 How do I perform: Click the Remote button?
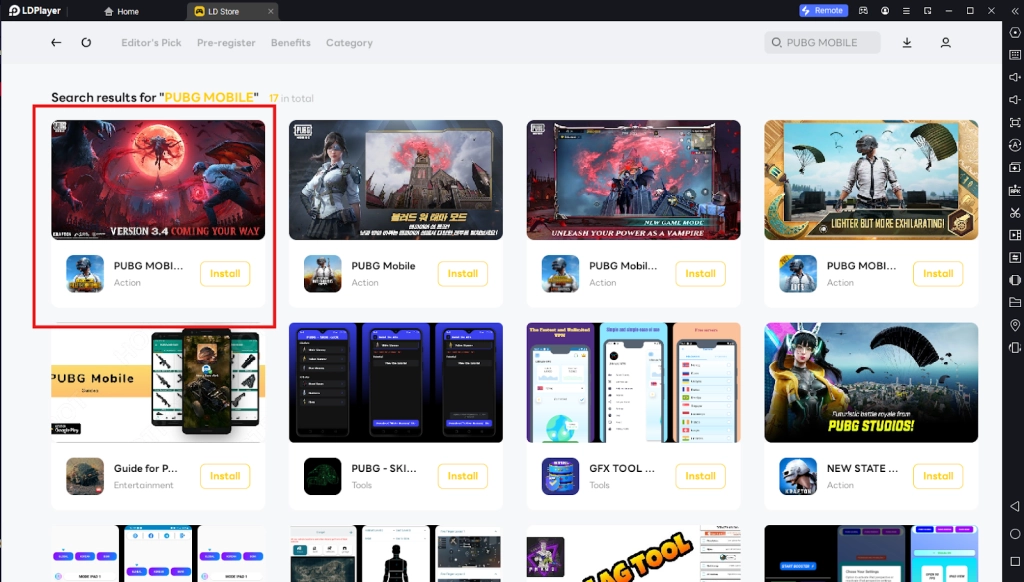824,10
